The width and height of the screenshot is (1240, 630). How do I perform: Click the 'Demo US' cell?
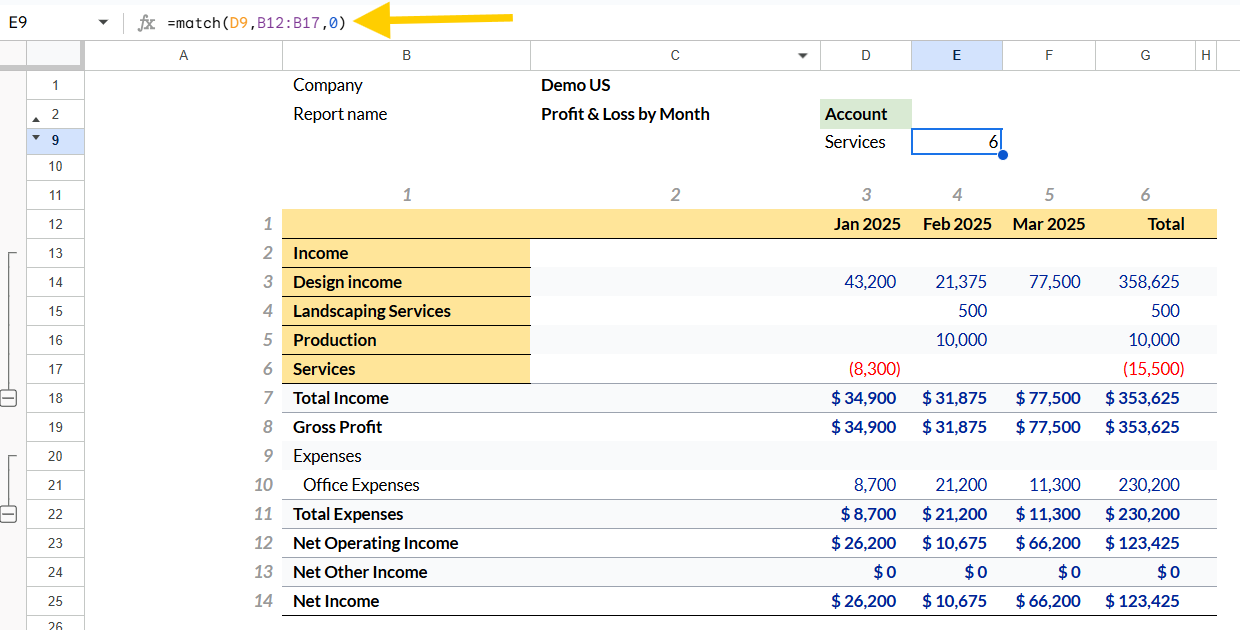(x=675, y=85)
